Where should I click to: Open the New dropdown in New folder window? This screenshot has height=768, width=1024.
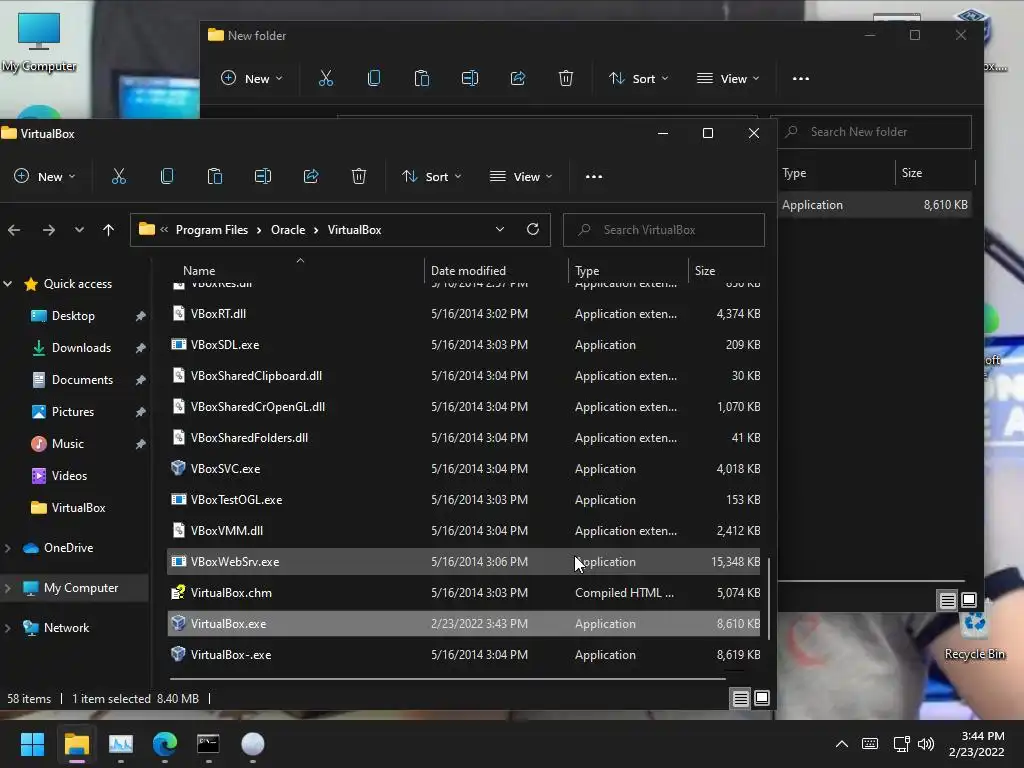pos(251,78)
